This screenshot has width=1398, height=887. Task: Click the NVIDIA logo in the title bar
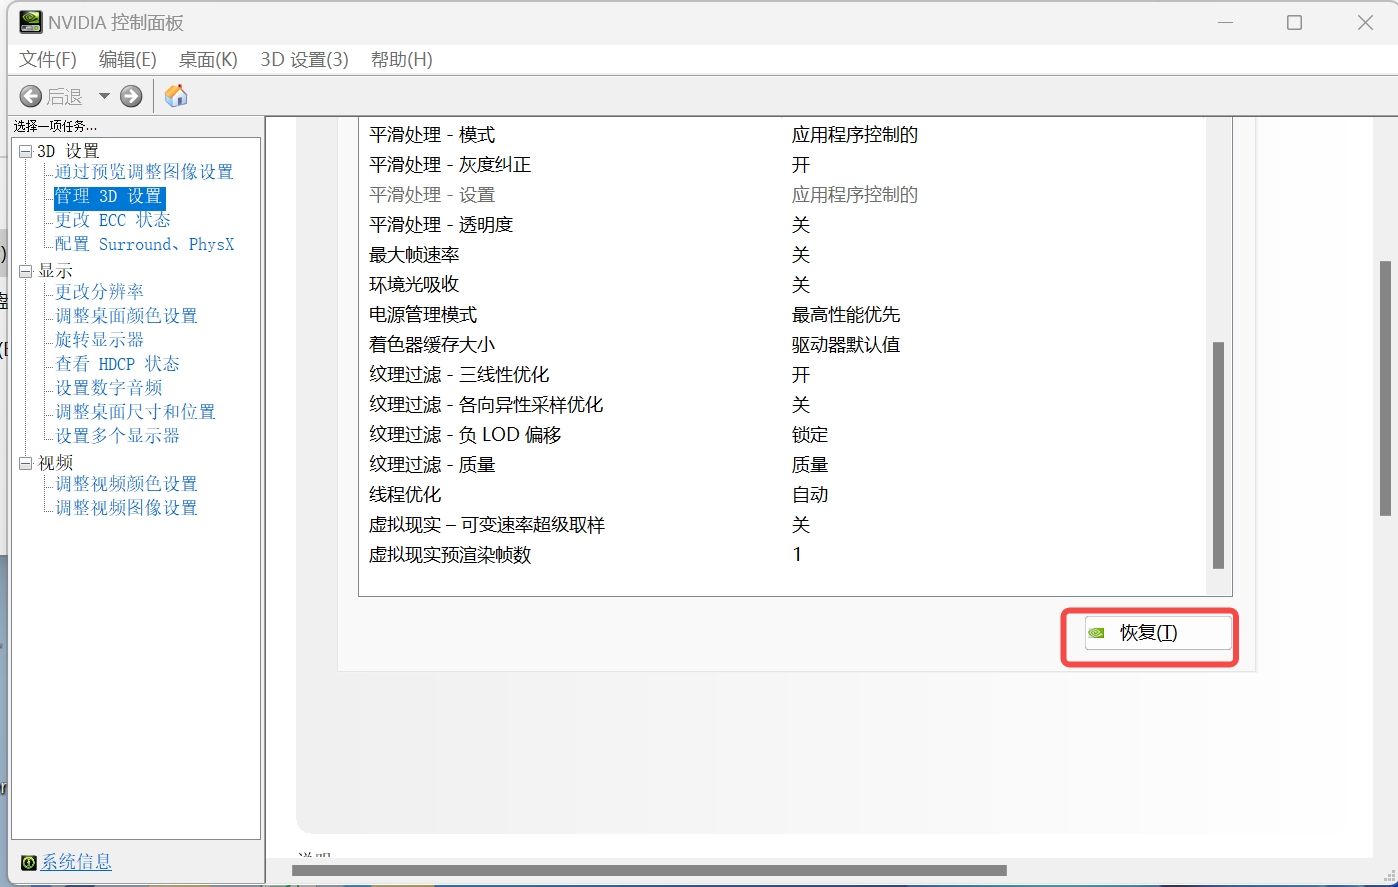click(31, 22)
